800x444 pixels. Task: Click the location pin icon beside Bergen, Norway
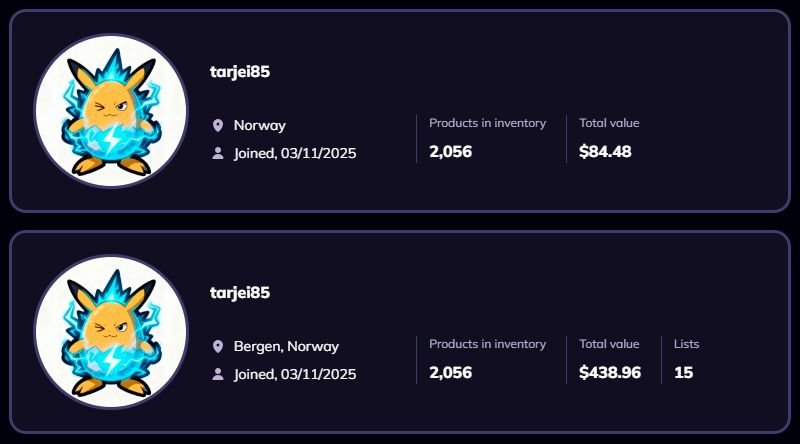pyautogui.click(x=218, y=347)
